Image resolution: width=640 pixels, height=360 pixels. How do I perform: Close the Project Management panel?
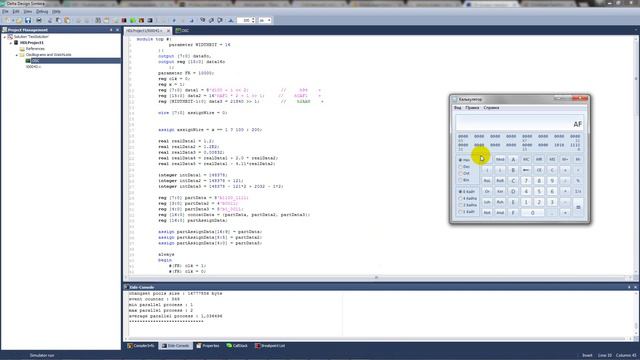click(x=118, y=30)
